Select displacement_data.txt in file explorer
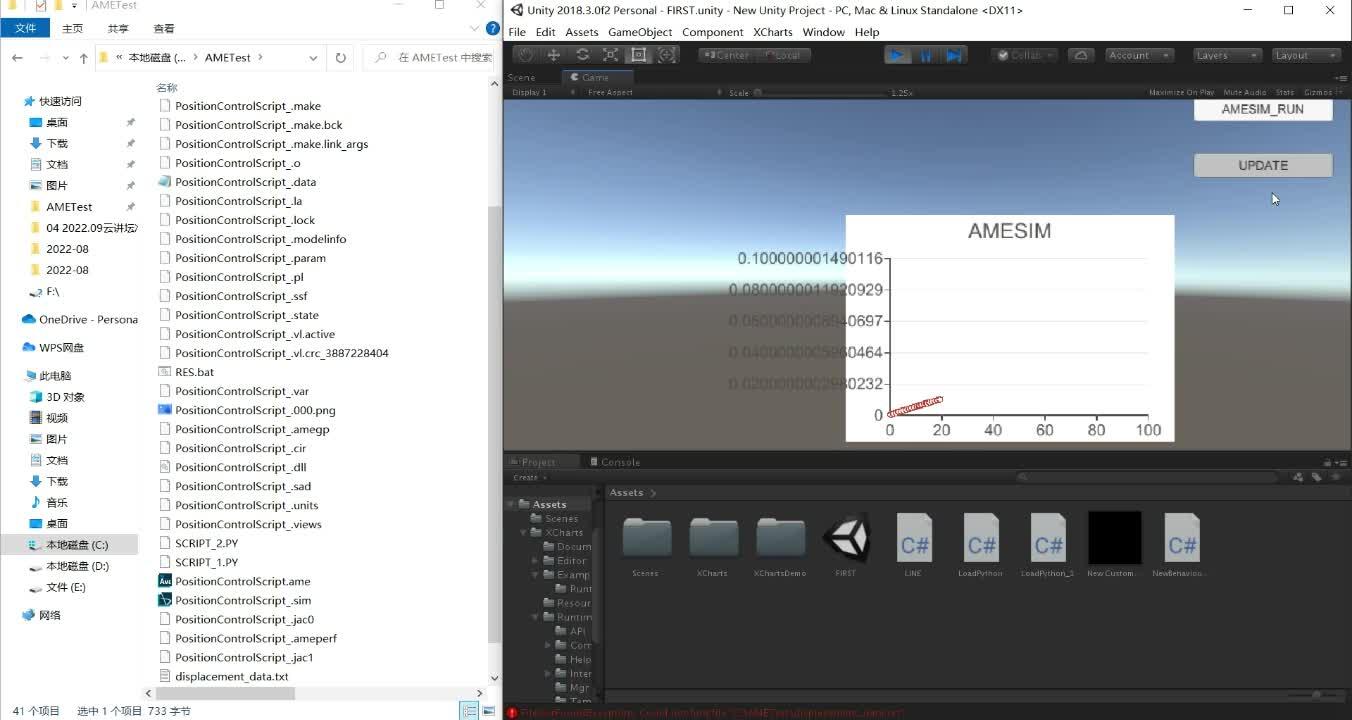Viewport: 1352px width, 720px height. pos(231,676)
